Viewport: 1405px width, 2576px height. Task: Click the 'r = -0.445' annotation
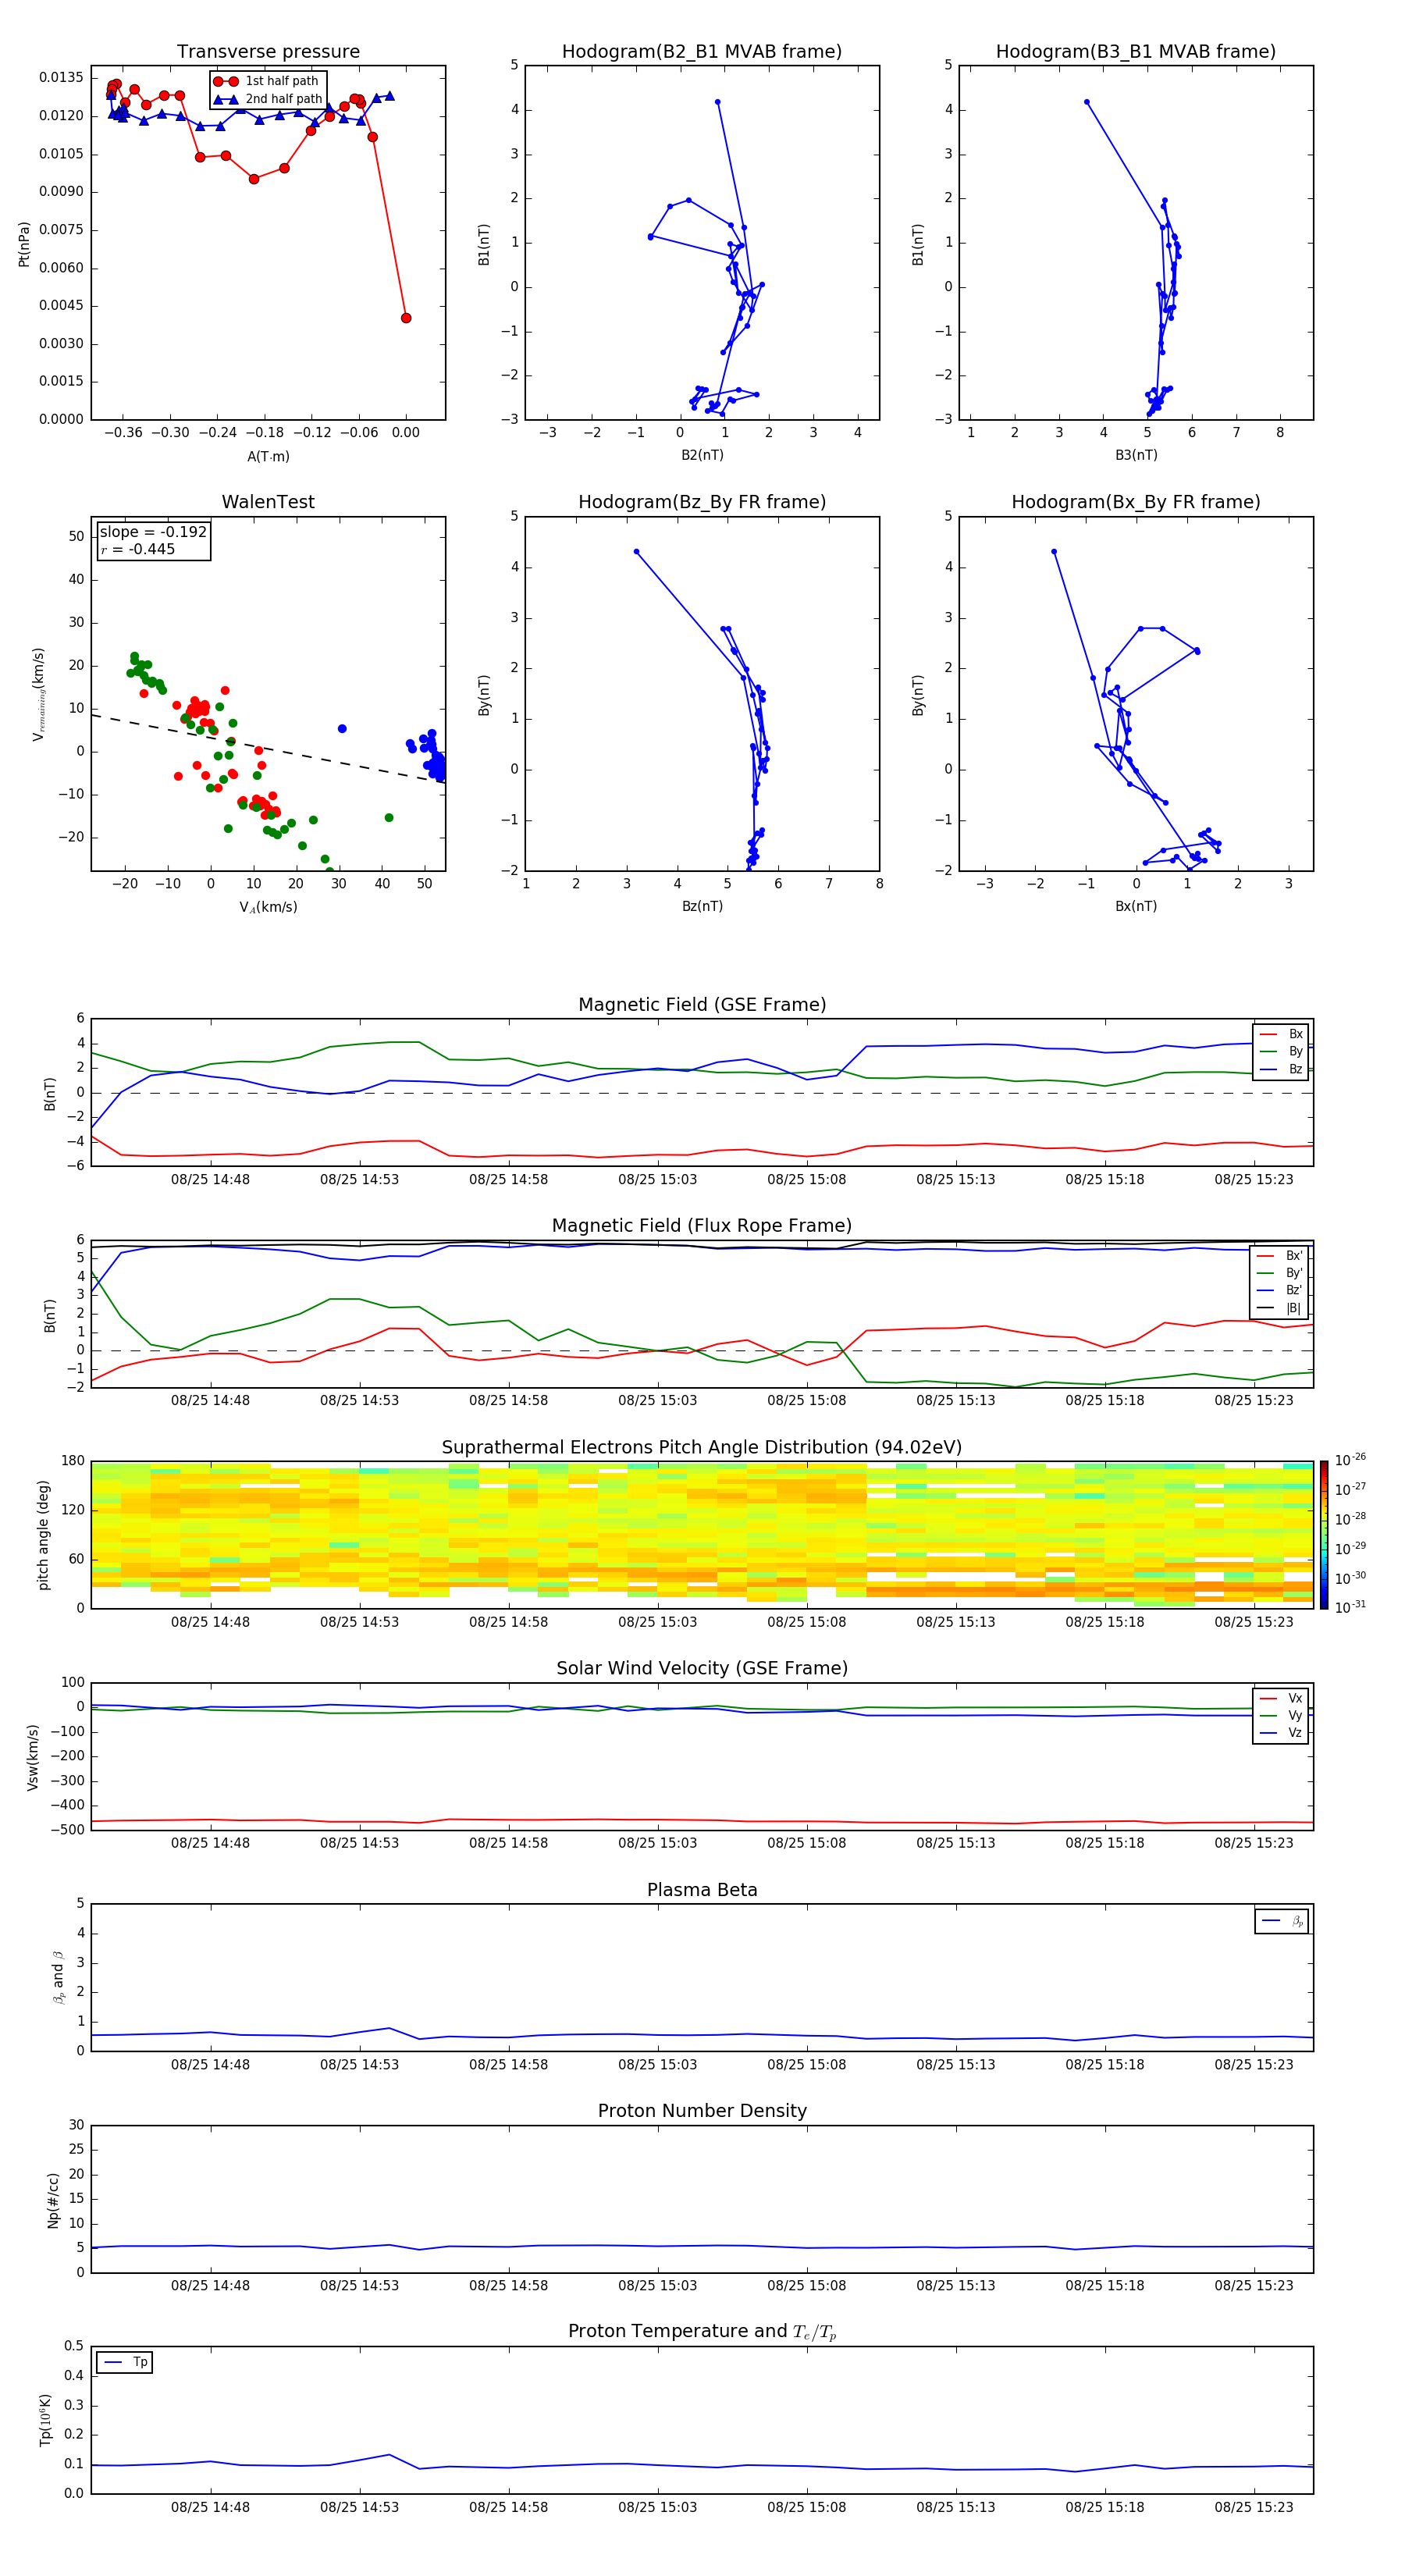pyautogui.click(x=137, y=549)
